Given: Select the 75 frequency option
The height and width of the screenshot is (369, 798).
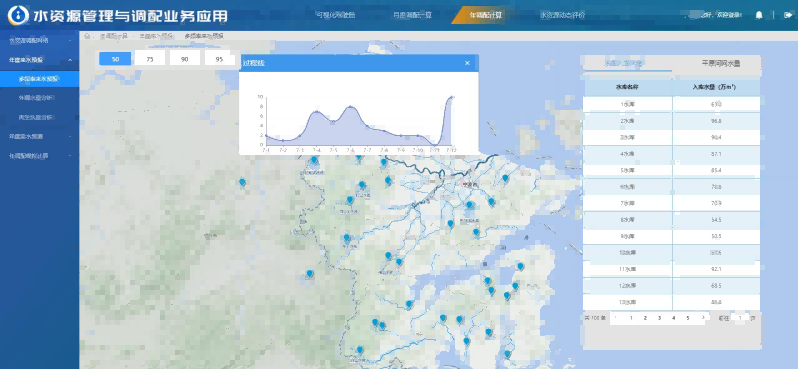Looking at the screenshot, I should (150, 59).
